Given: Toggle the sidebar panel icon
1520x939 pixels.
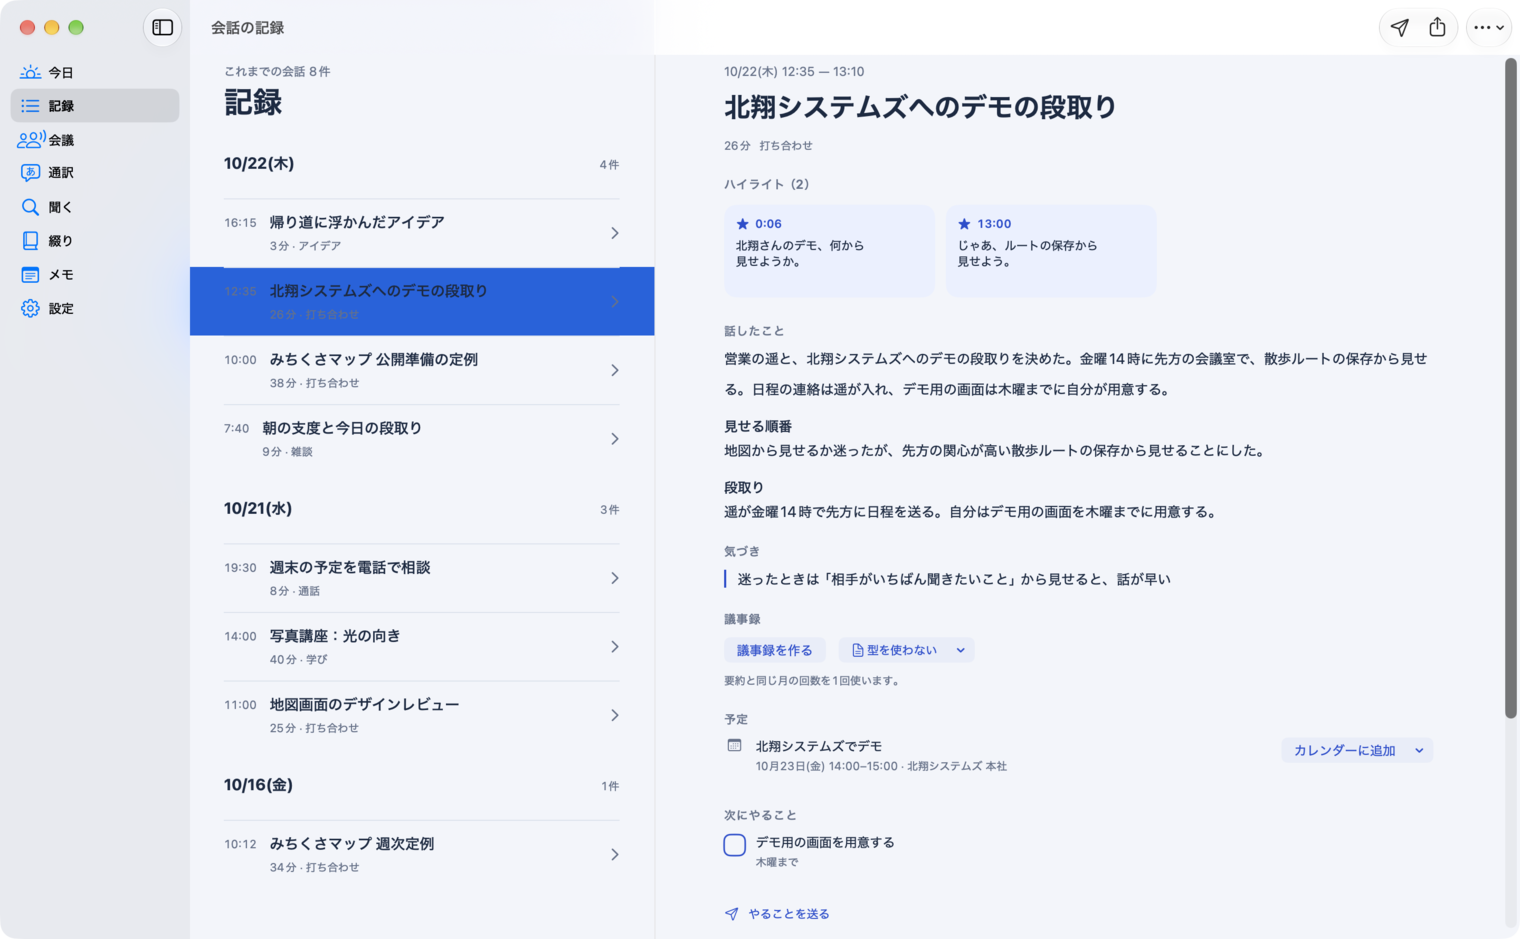Looking at the screenshot, I should coord(163,28).
